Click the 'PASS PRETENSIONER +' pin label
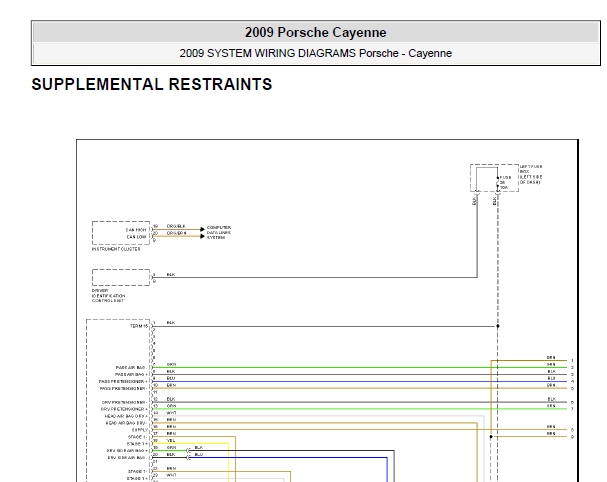The image size is (607, 482). tap(123, 381)
